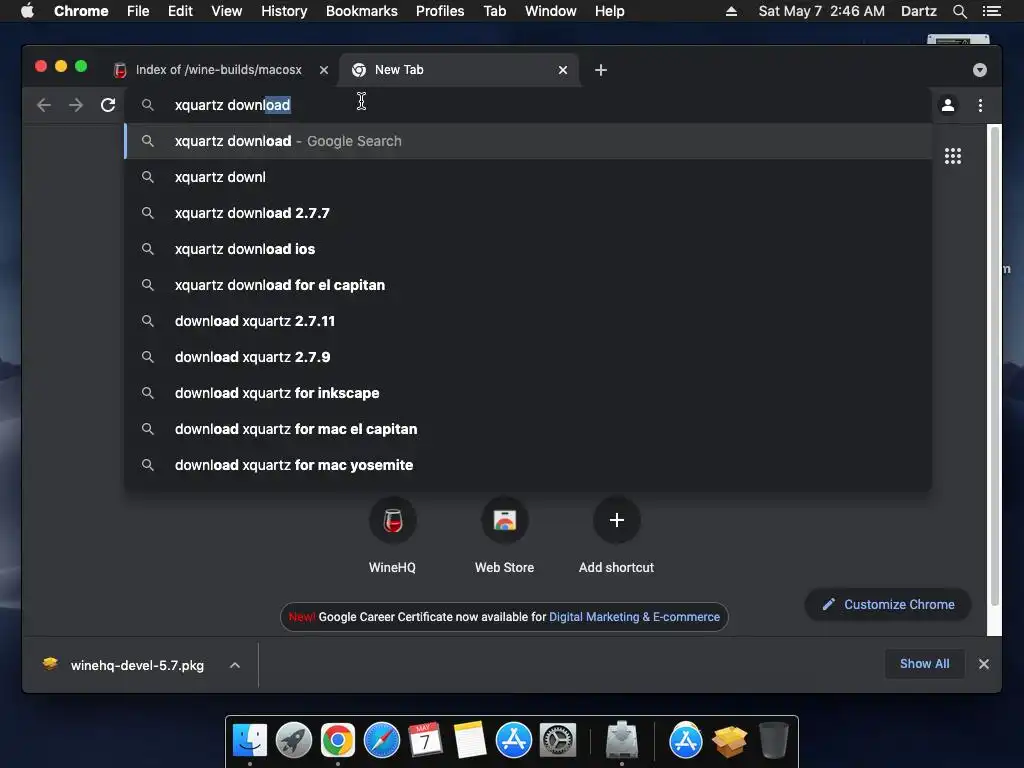1024x768 pixels.
Task: Open Google Chrome from the Dock
Action: coord(338,741)
